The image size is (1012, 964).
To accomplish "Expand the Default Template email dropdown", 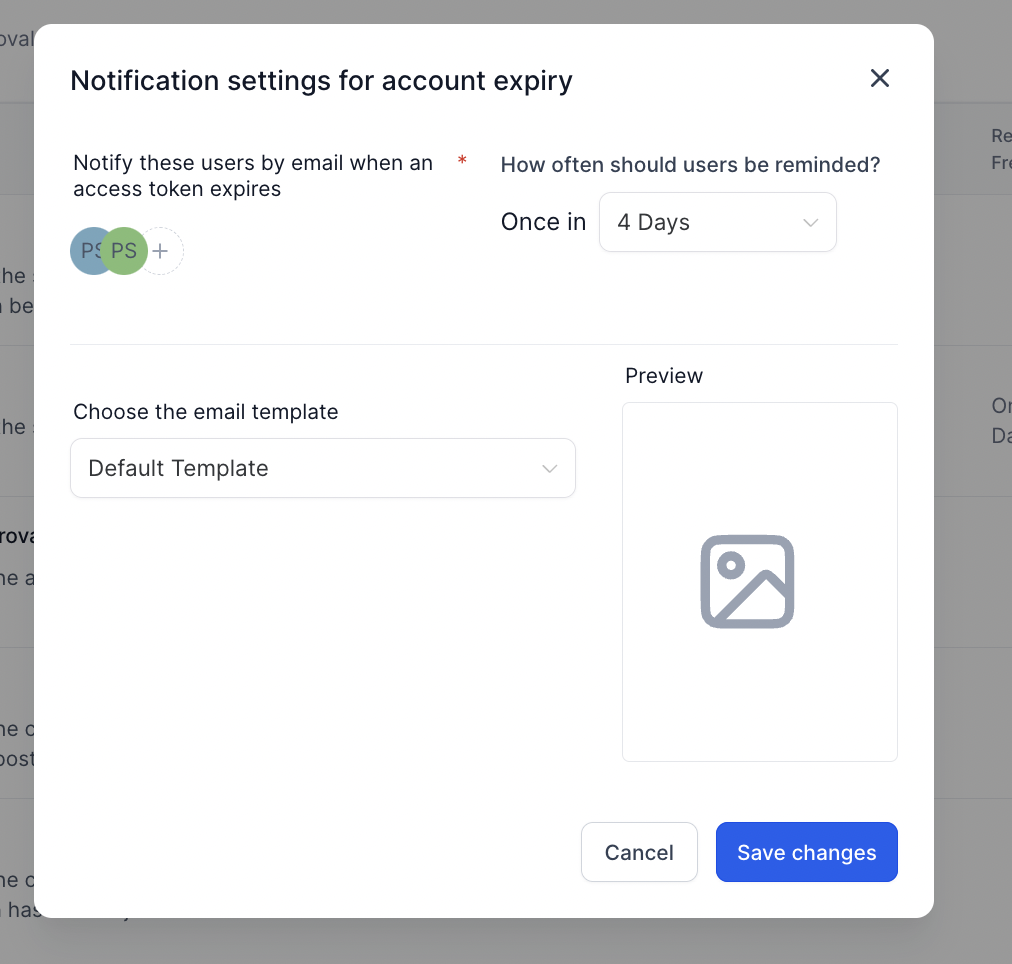I will click(322, 468).
